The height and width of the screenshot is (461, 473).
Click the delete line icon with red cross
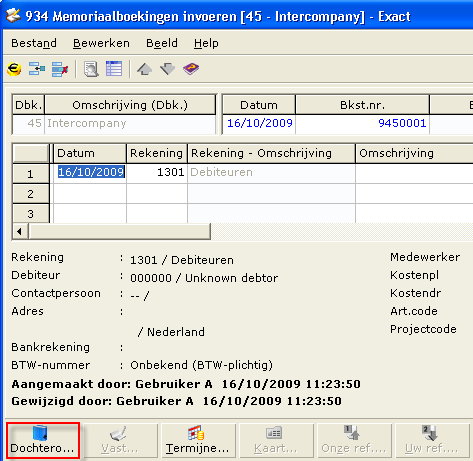click(x=60, y=69)
